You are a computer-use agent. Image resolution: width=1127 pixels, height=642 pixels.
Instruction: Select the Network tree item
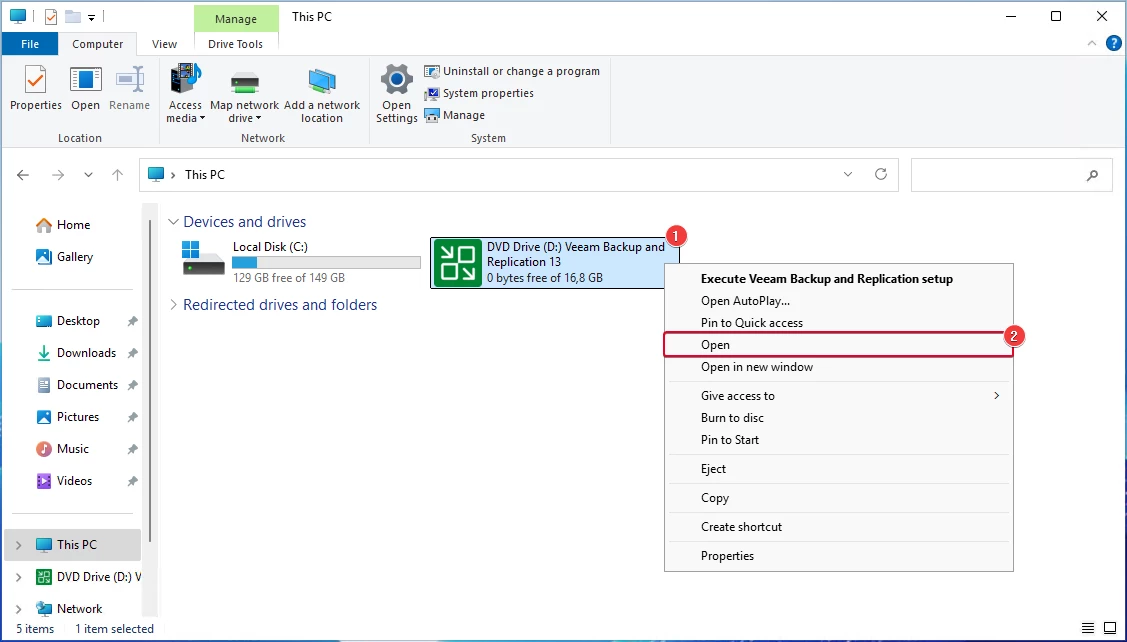pyautogui.click(x=70, y=609)
